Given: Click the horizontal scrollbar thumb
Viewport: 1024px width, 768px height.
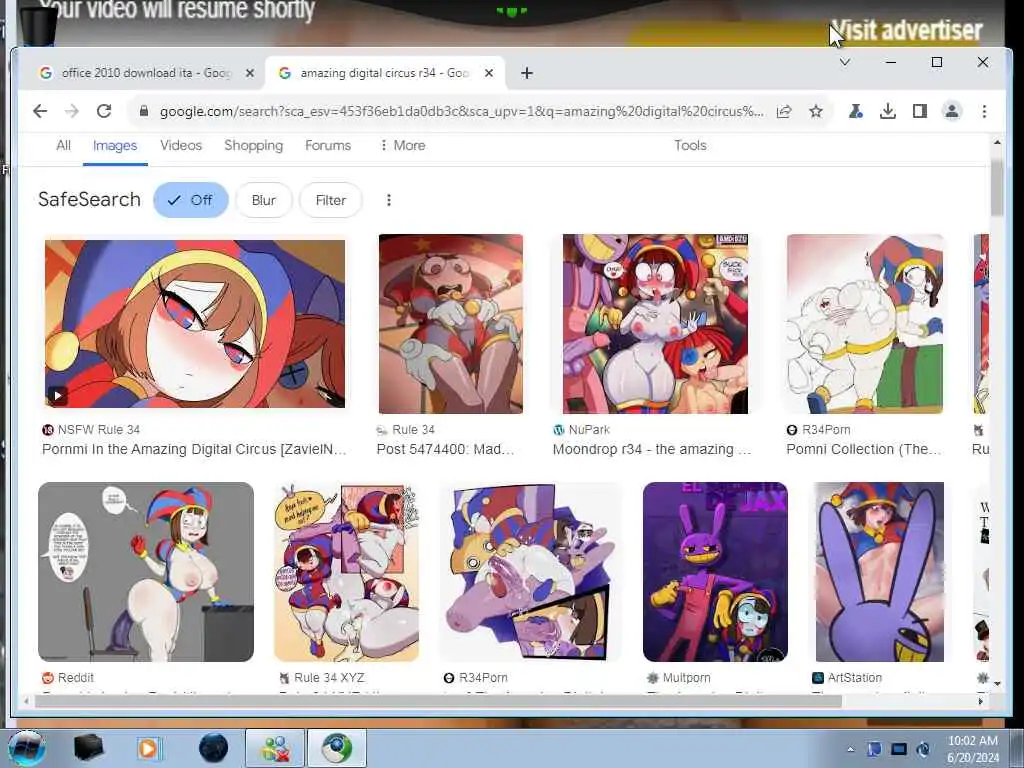Looking at the screenshot, I should pos(438,701).
